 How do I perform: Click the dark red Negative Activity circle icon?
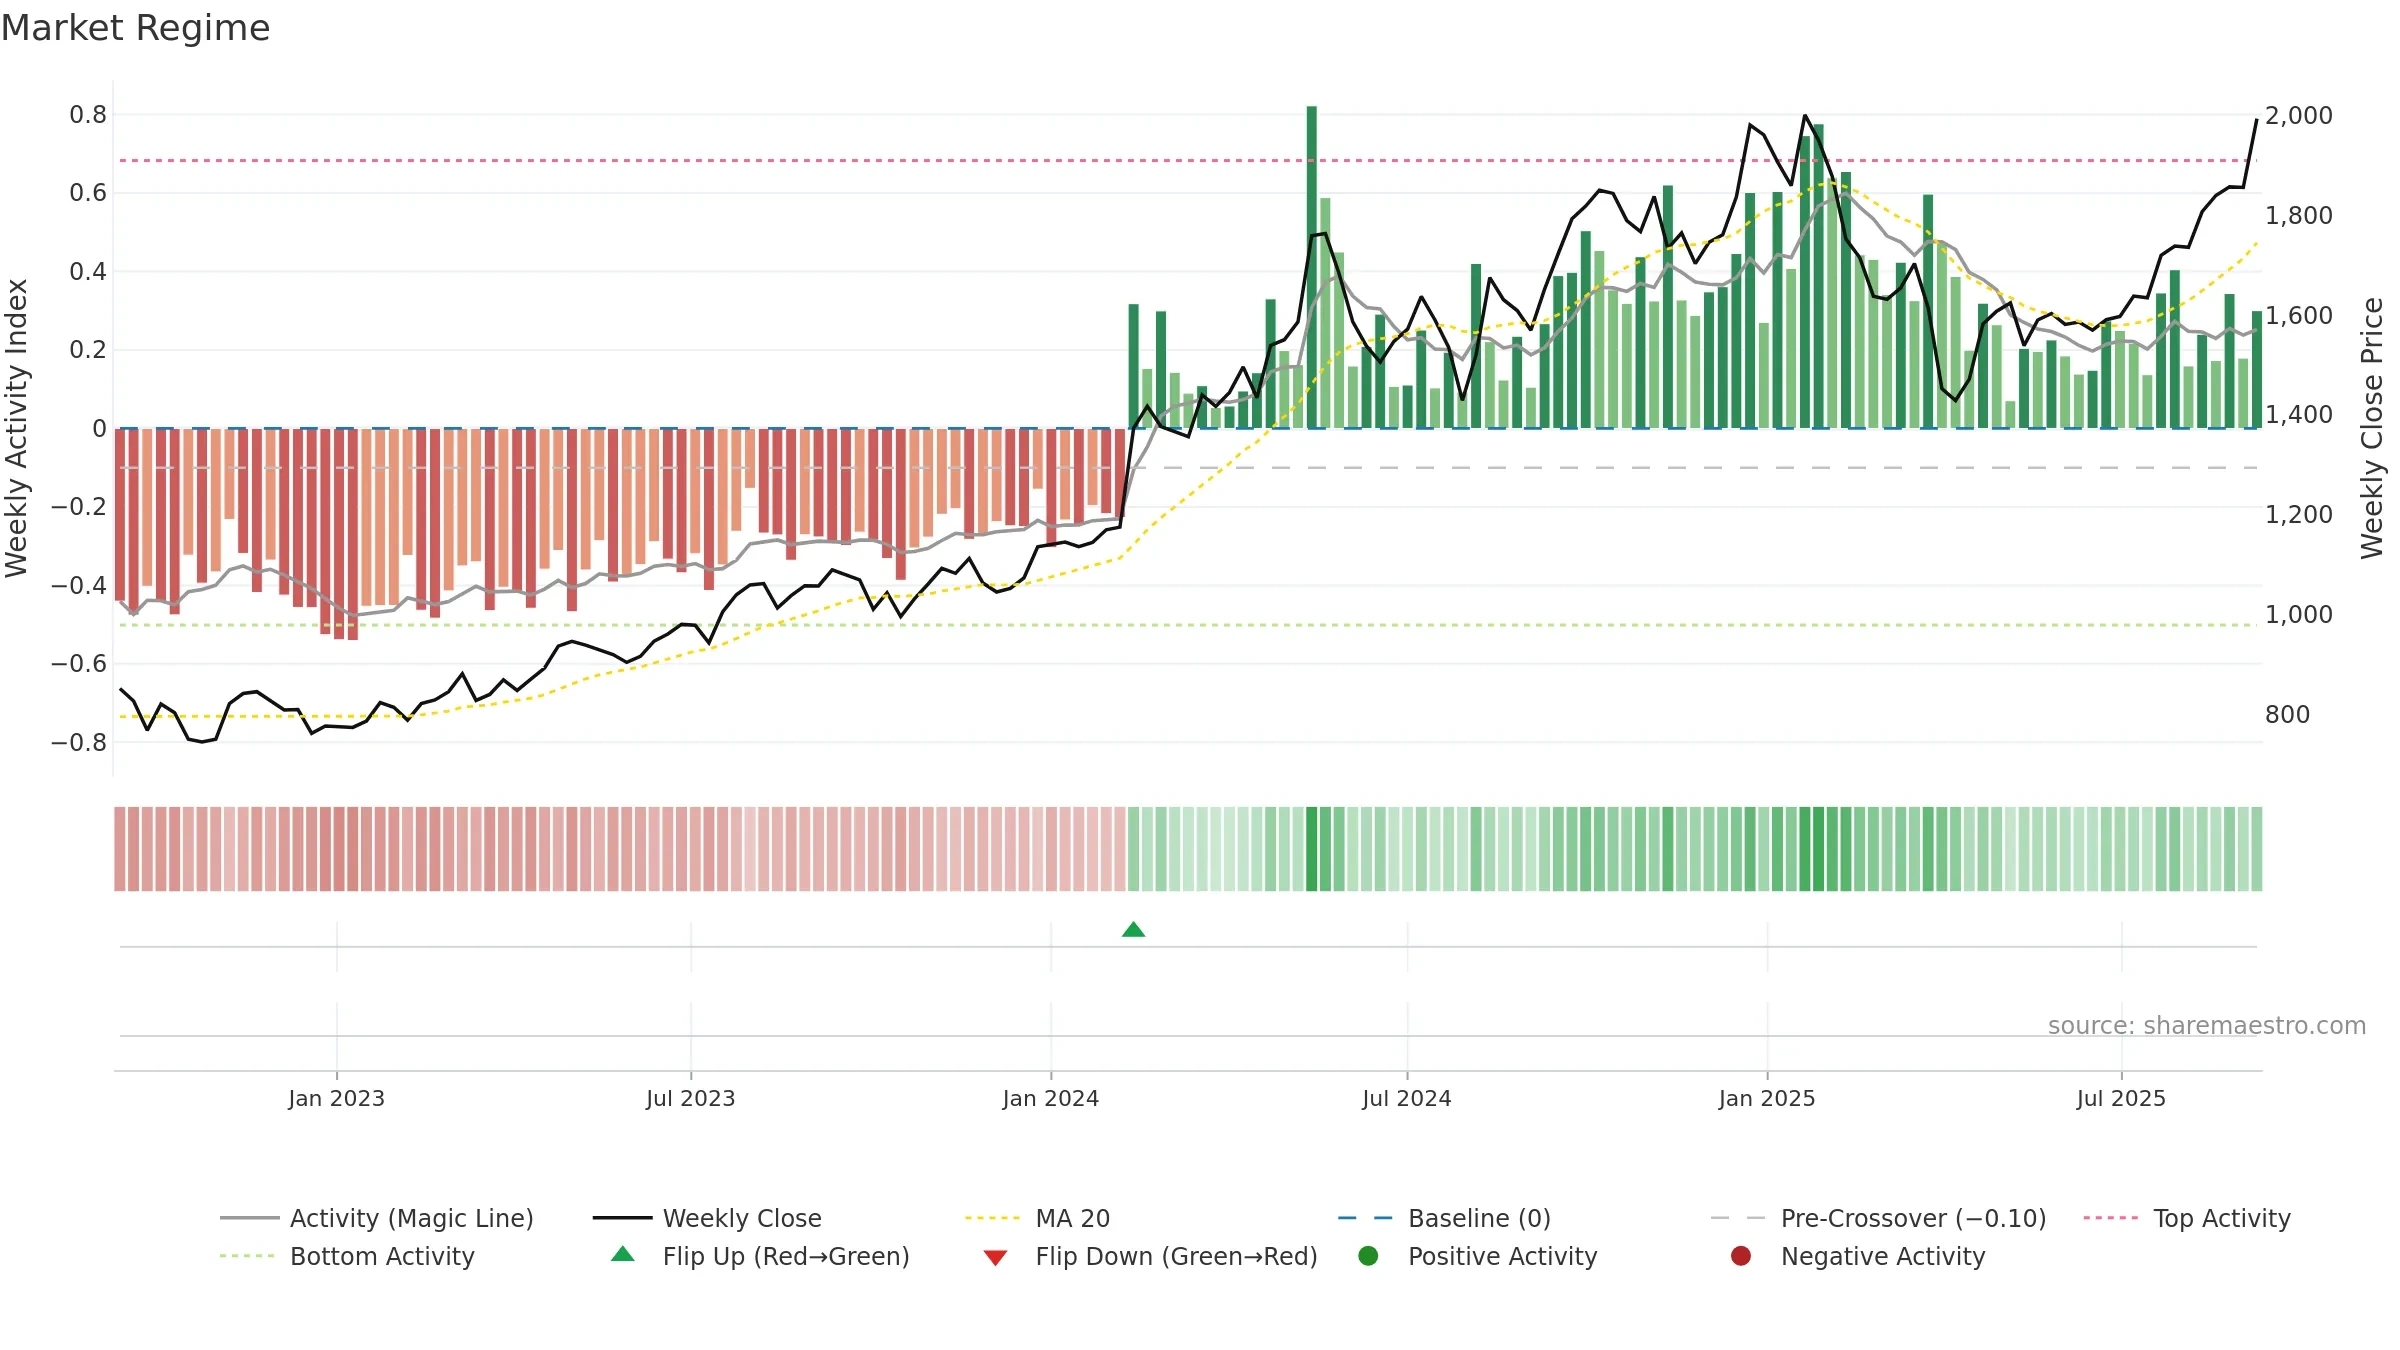point(1741,1256)
